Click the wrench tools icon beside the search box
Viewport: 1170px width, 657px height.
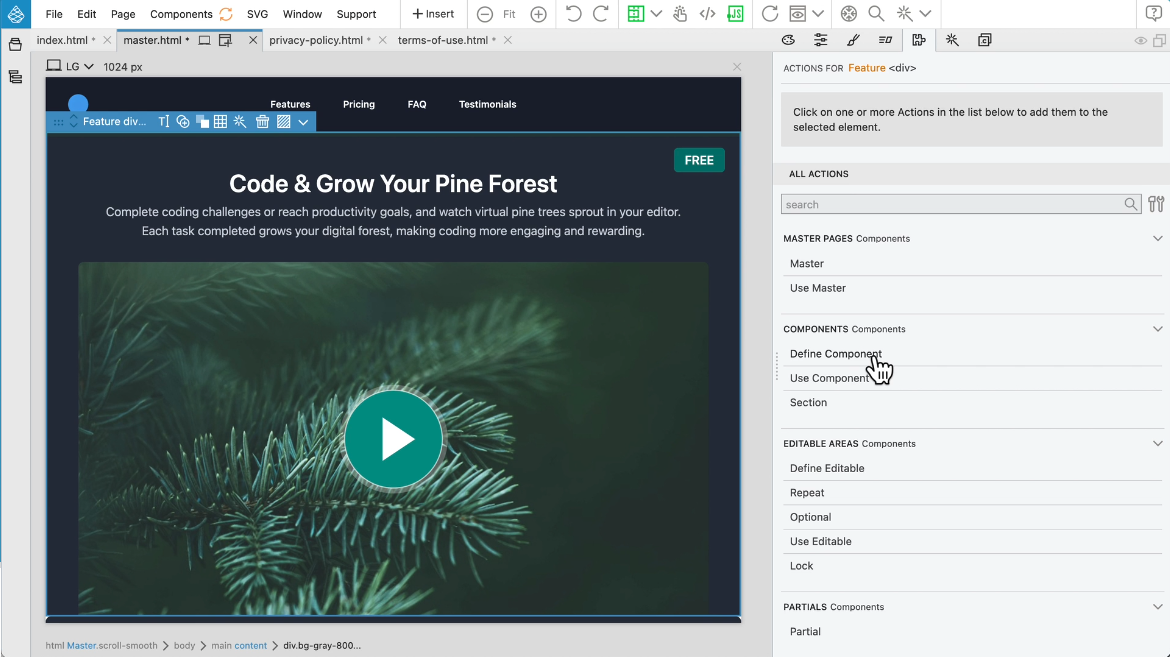pos(1156,204)
